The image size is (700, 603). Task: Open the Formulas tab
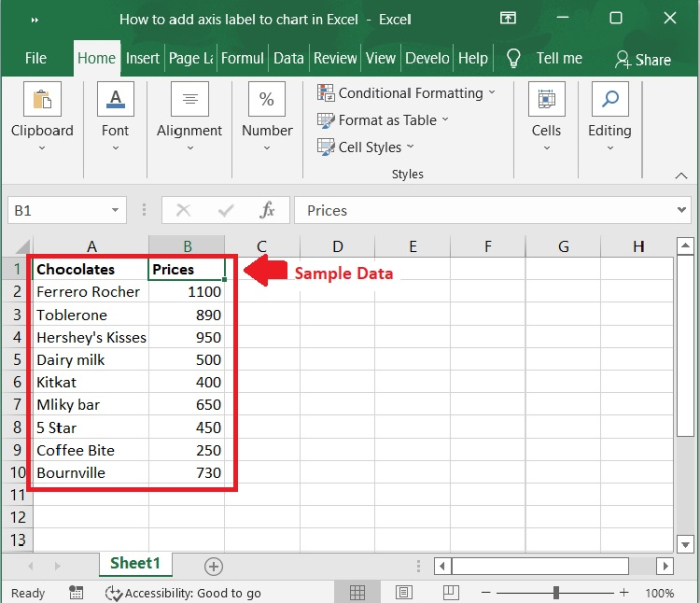coord(242,58)
